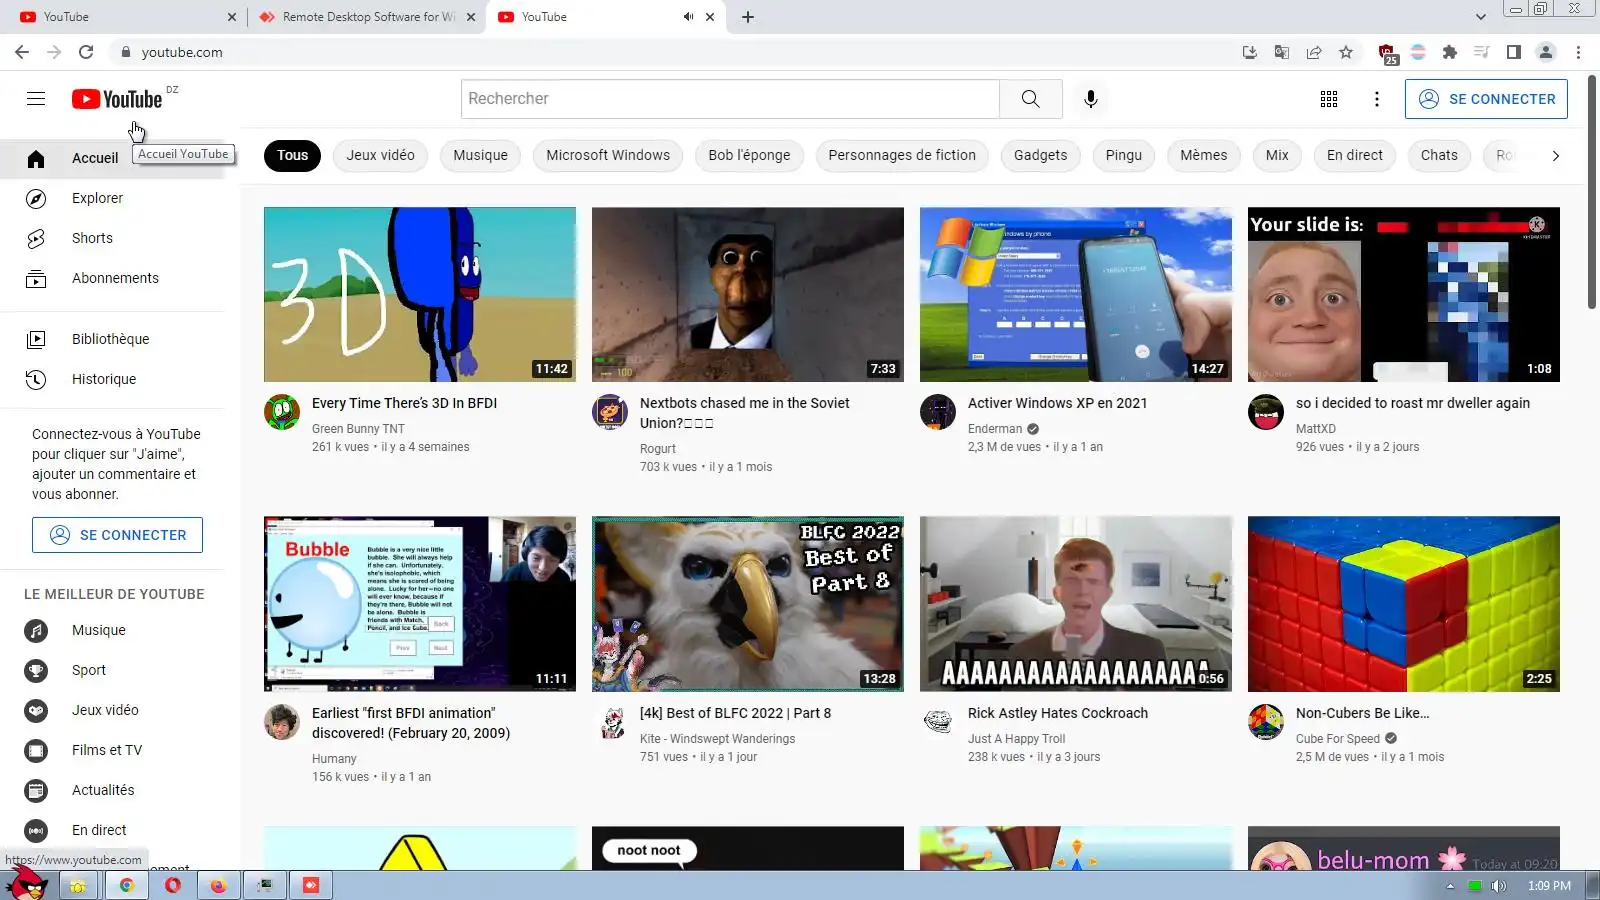Click the Rechercher search field
Image resolution: width=1600 pixels, height=900 pixels.
tap(730, 99)
